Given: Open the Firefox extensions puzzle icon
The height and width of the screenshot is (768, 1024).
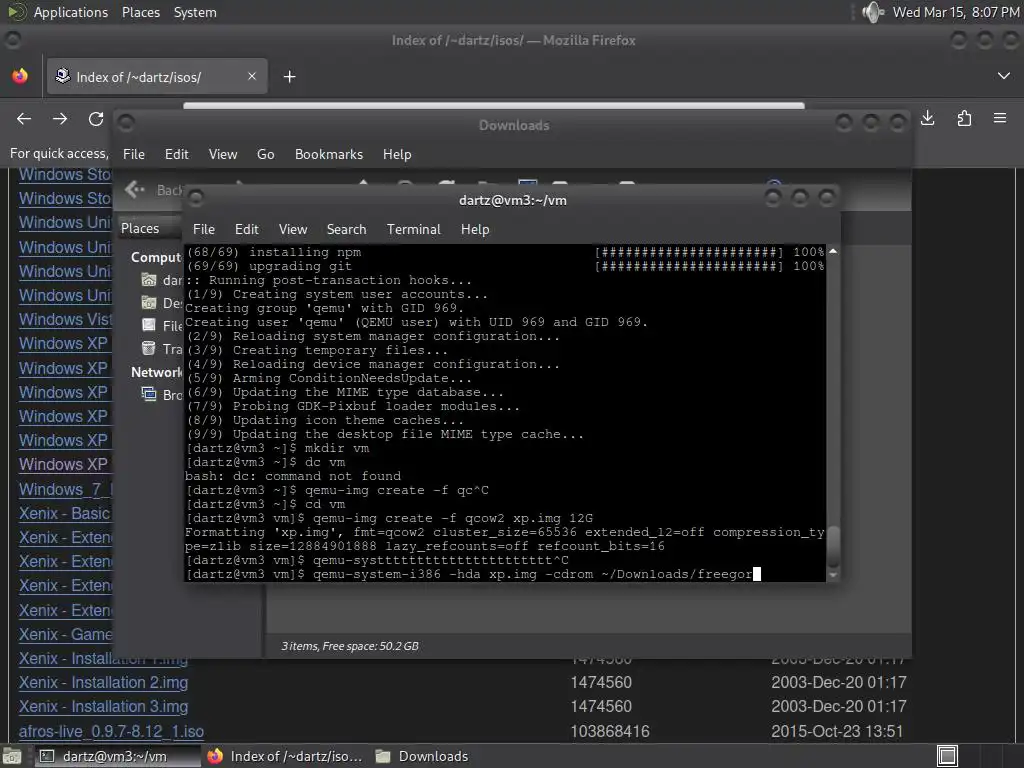Looking at the screenshot, I should [964, 118].
